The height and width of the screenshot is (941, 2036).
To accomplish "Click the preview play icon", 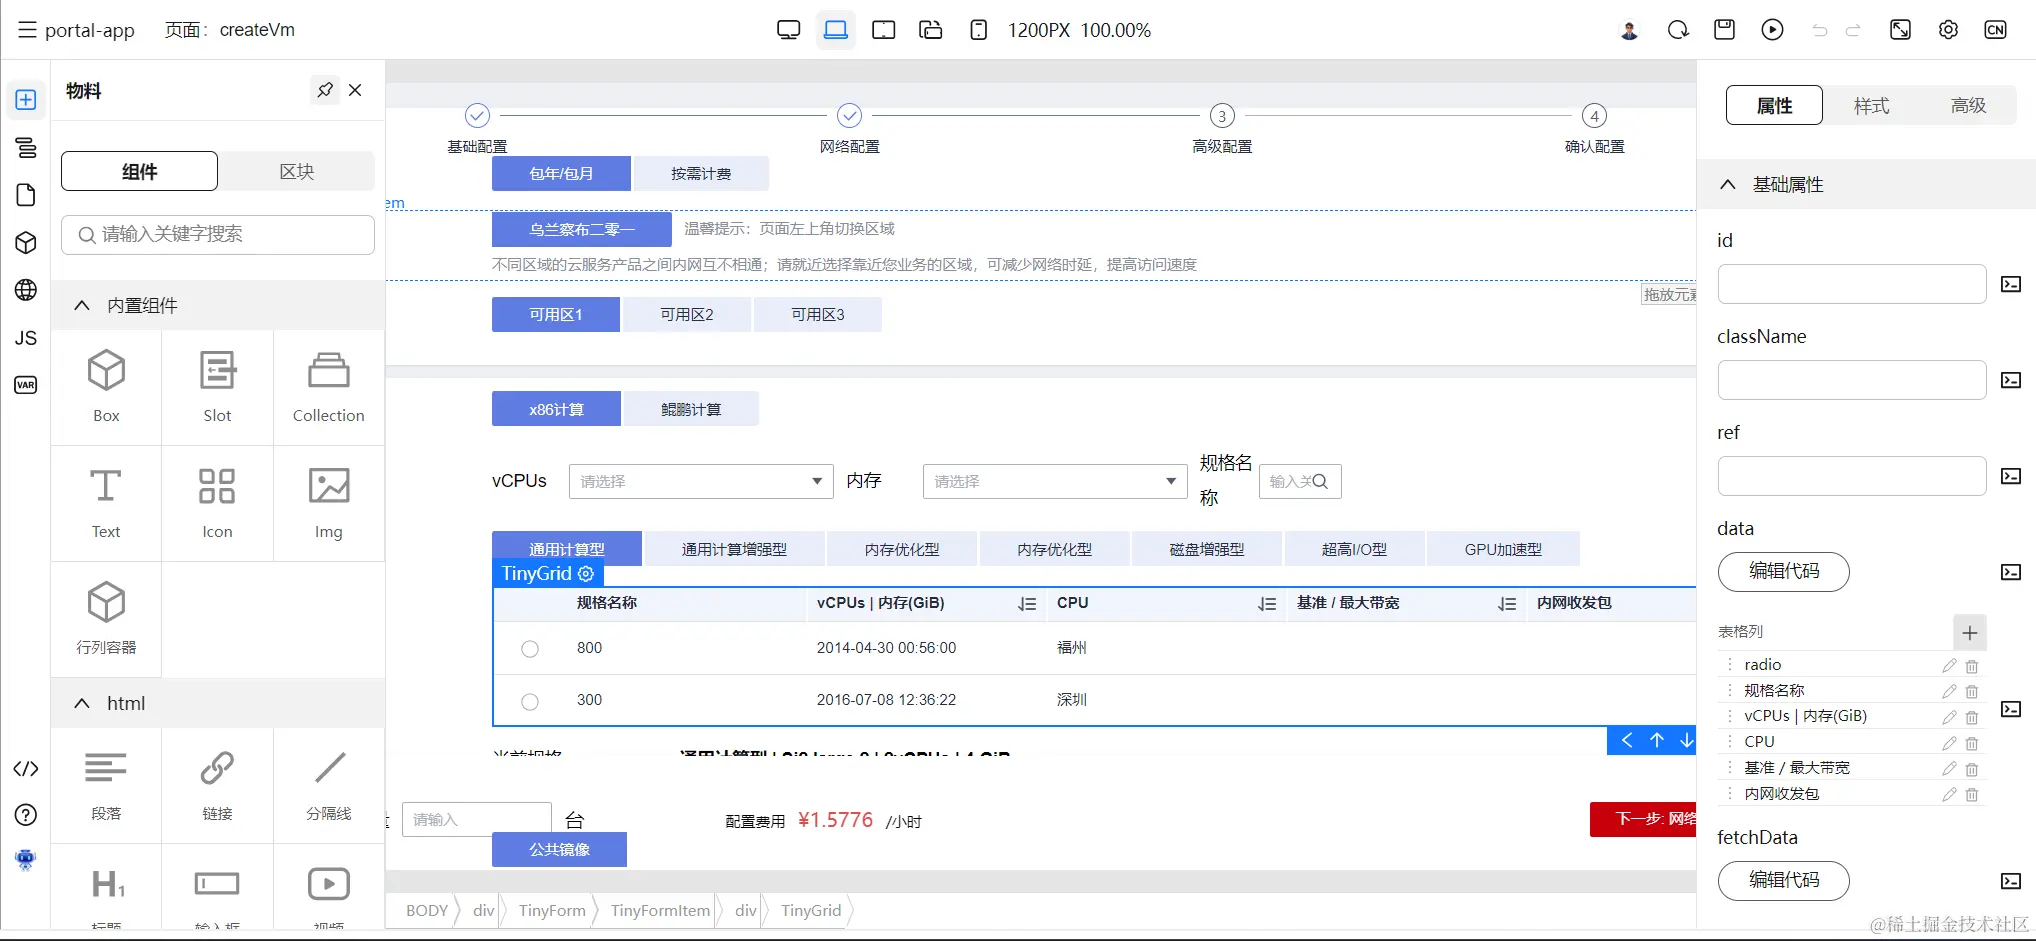I will pyautogui.click(x=1772, y=30).
